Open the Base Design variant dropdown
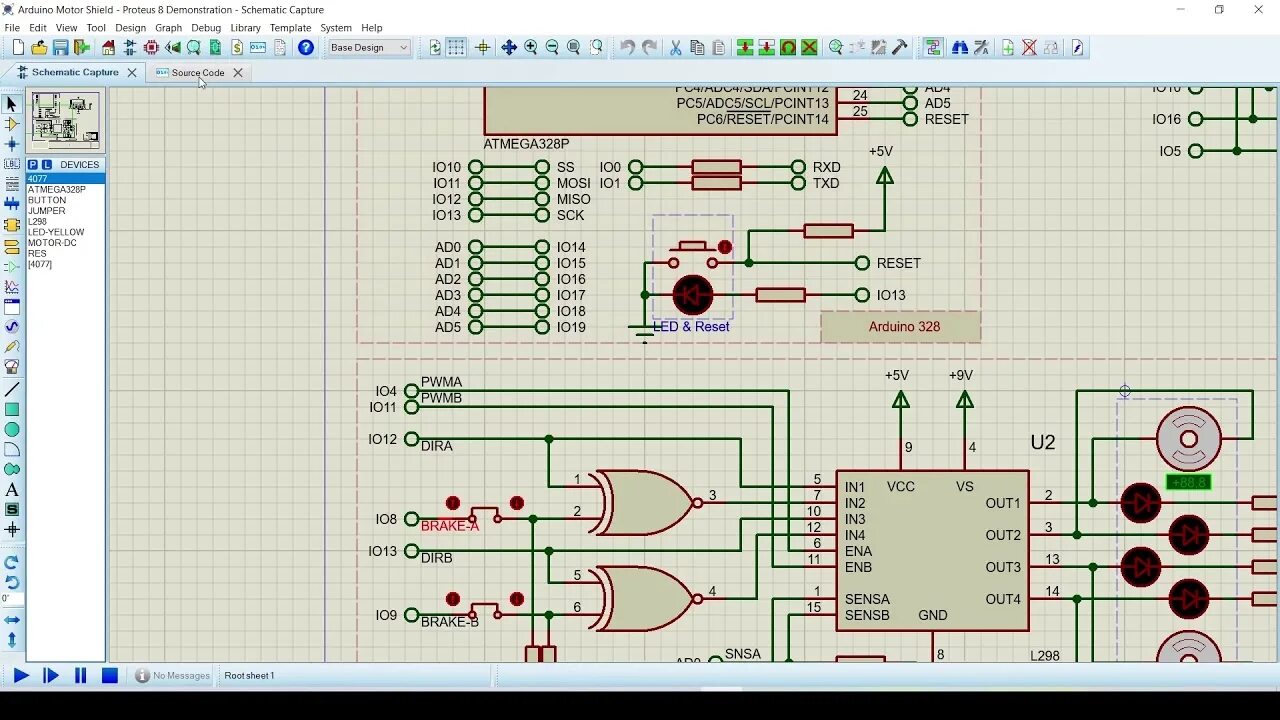The width and height of the screenshot is (1280, 720). click(369, 48)
